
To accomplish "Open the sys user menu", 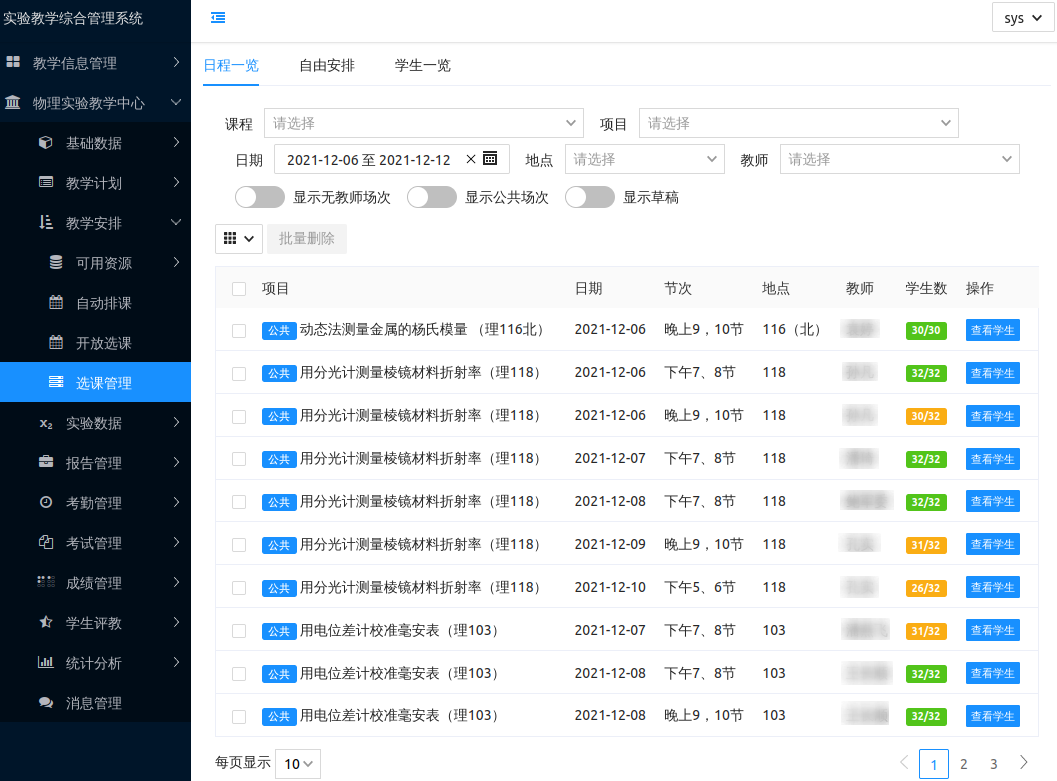I will (1023, 18).
